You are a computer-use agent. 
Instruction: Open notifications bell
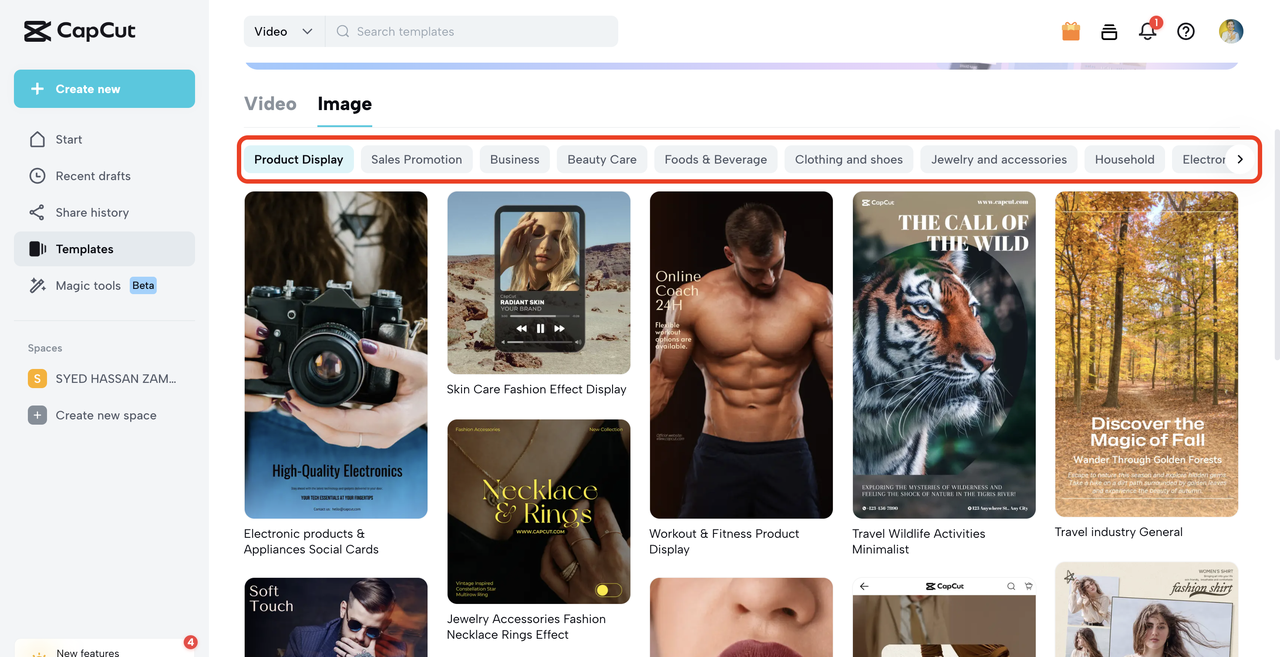point(1148,31)
